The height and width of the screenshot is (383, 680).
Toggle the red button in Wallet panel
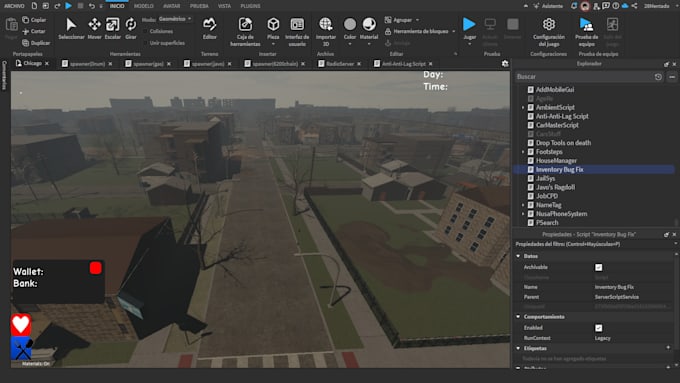95,268
